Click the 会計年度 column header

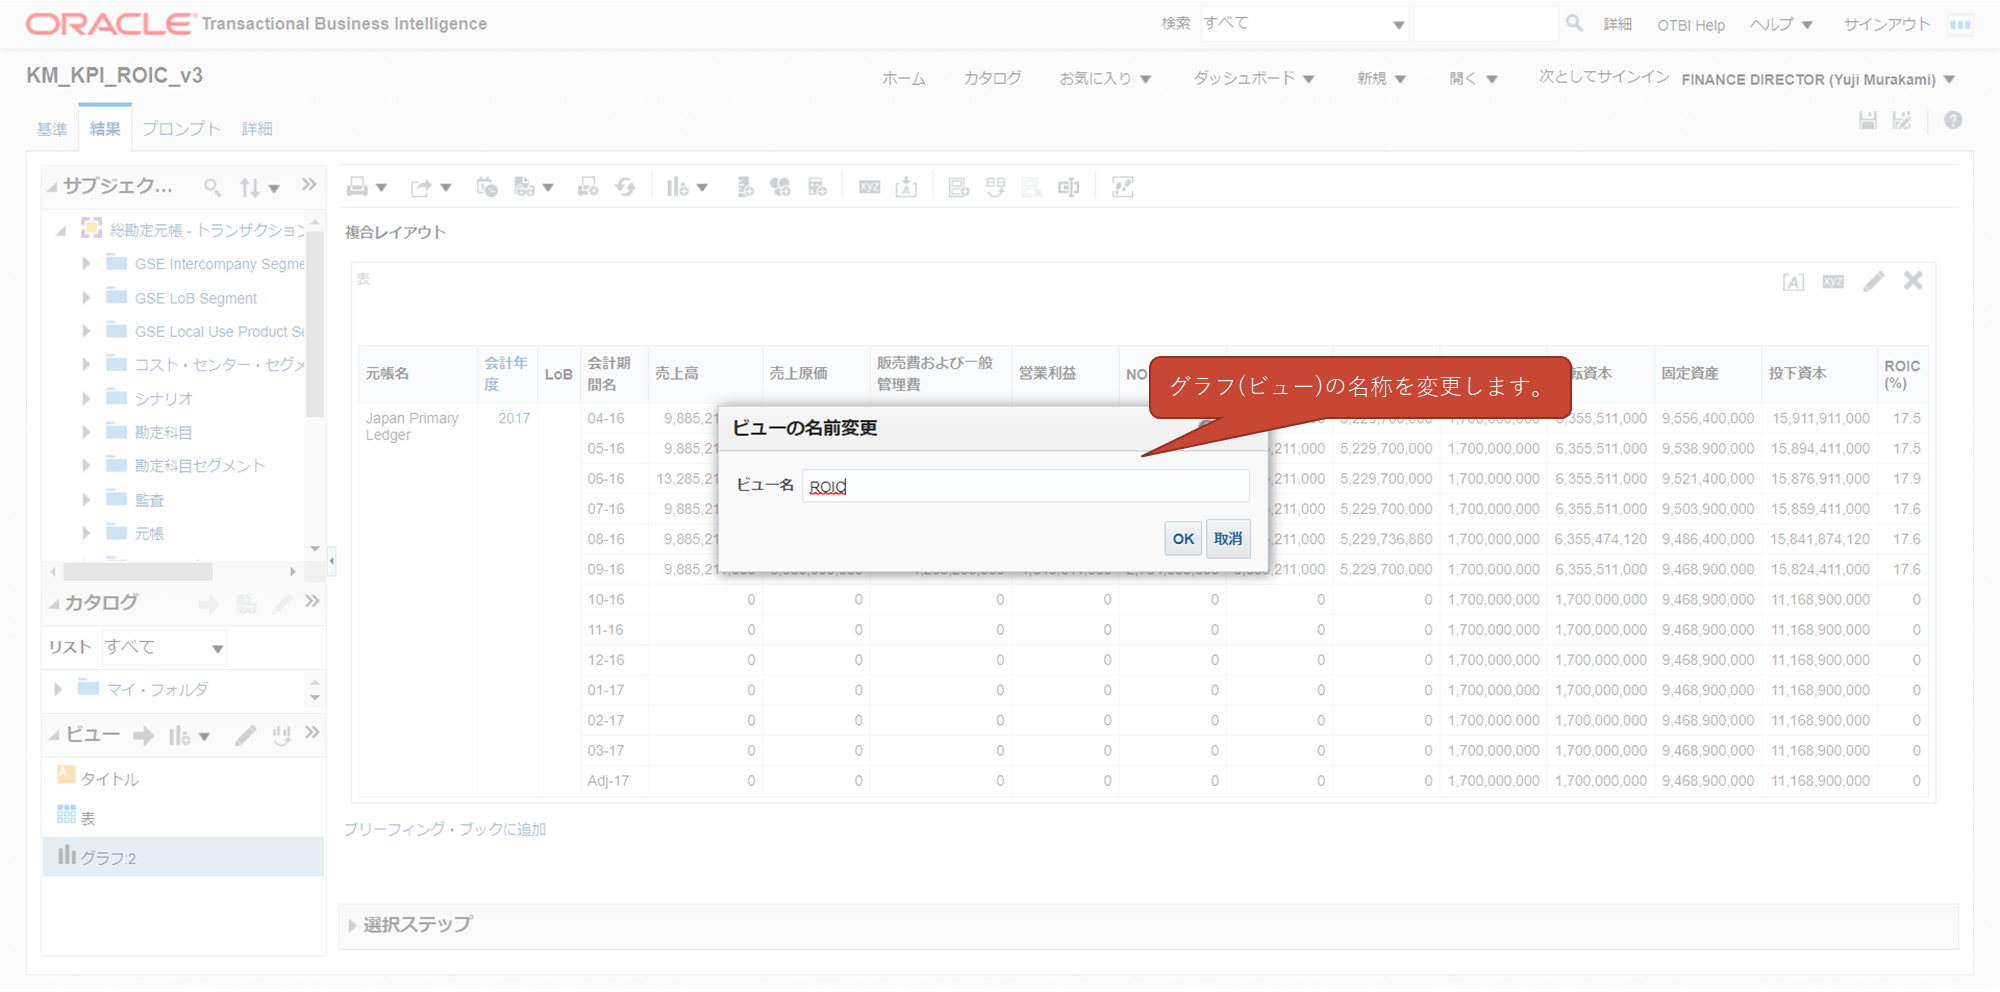pyautogui.click(x=506, y=373)
